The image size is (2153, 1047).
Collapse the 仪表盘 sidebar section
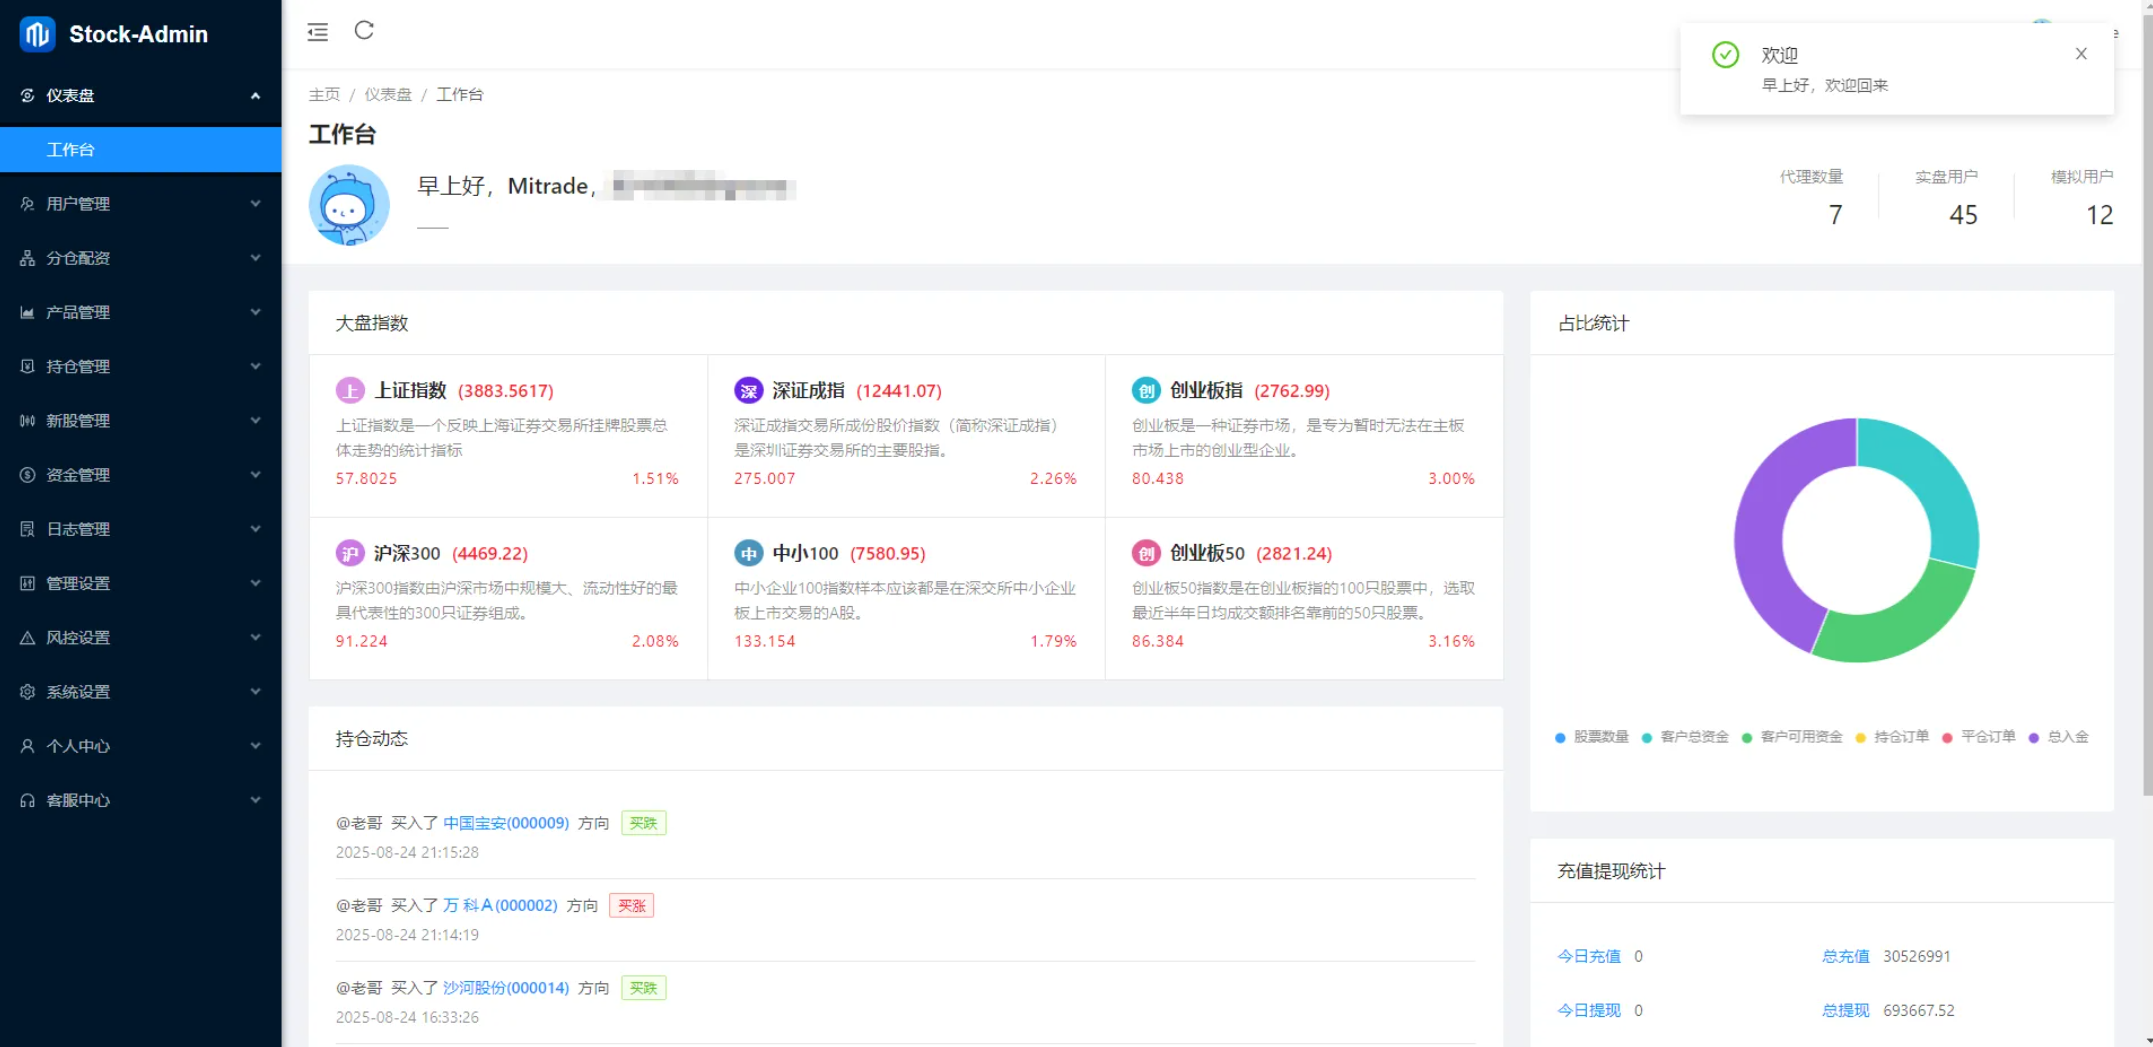(x=140, y=96)
